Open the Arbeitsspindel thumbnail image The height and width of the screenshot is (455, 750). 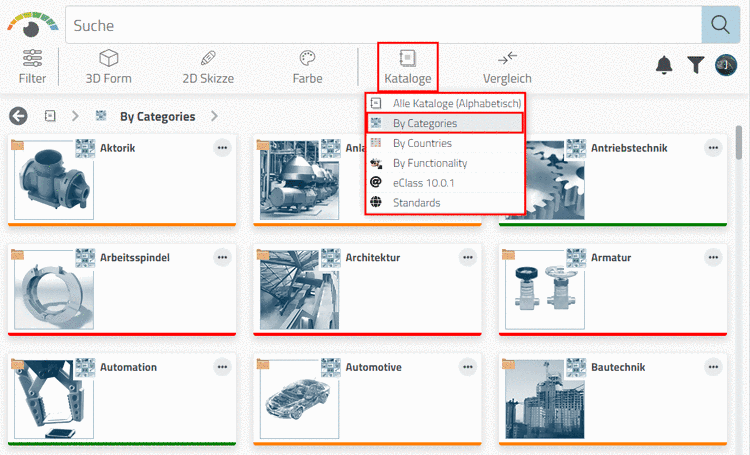(54, 289)
